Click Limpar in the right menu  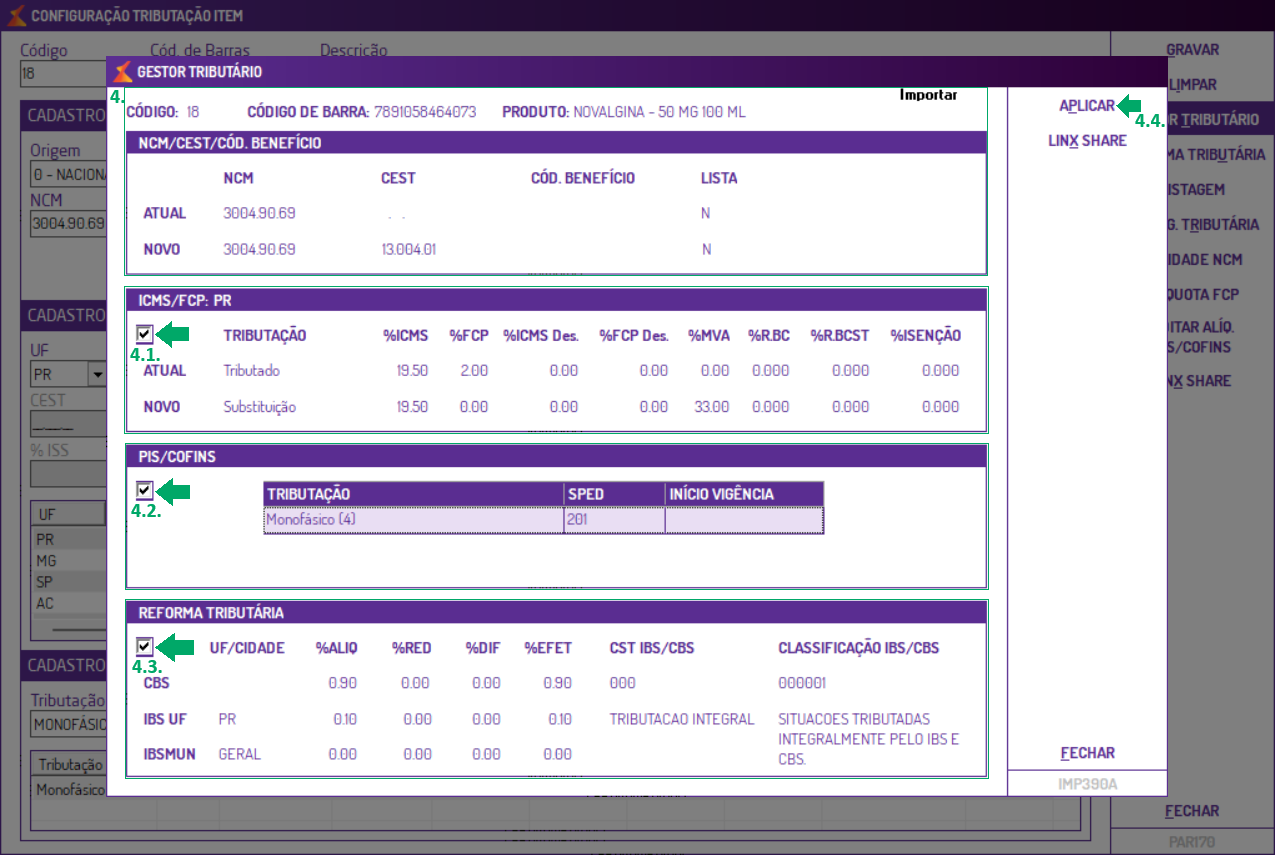point(1193,85)
